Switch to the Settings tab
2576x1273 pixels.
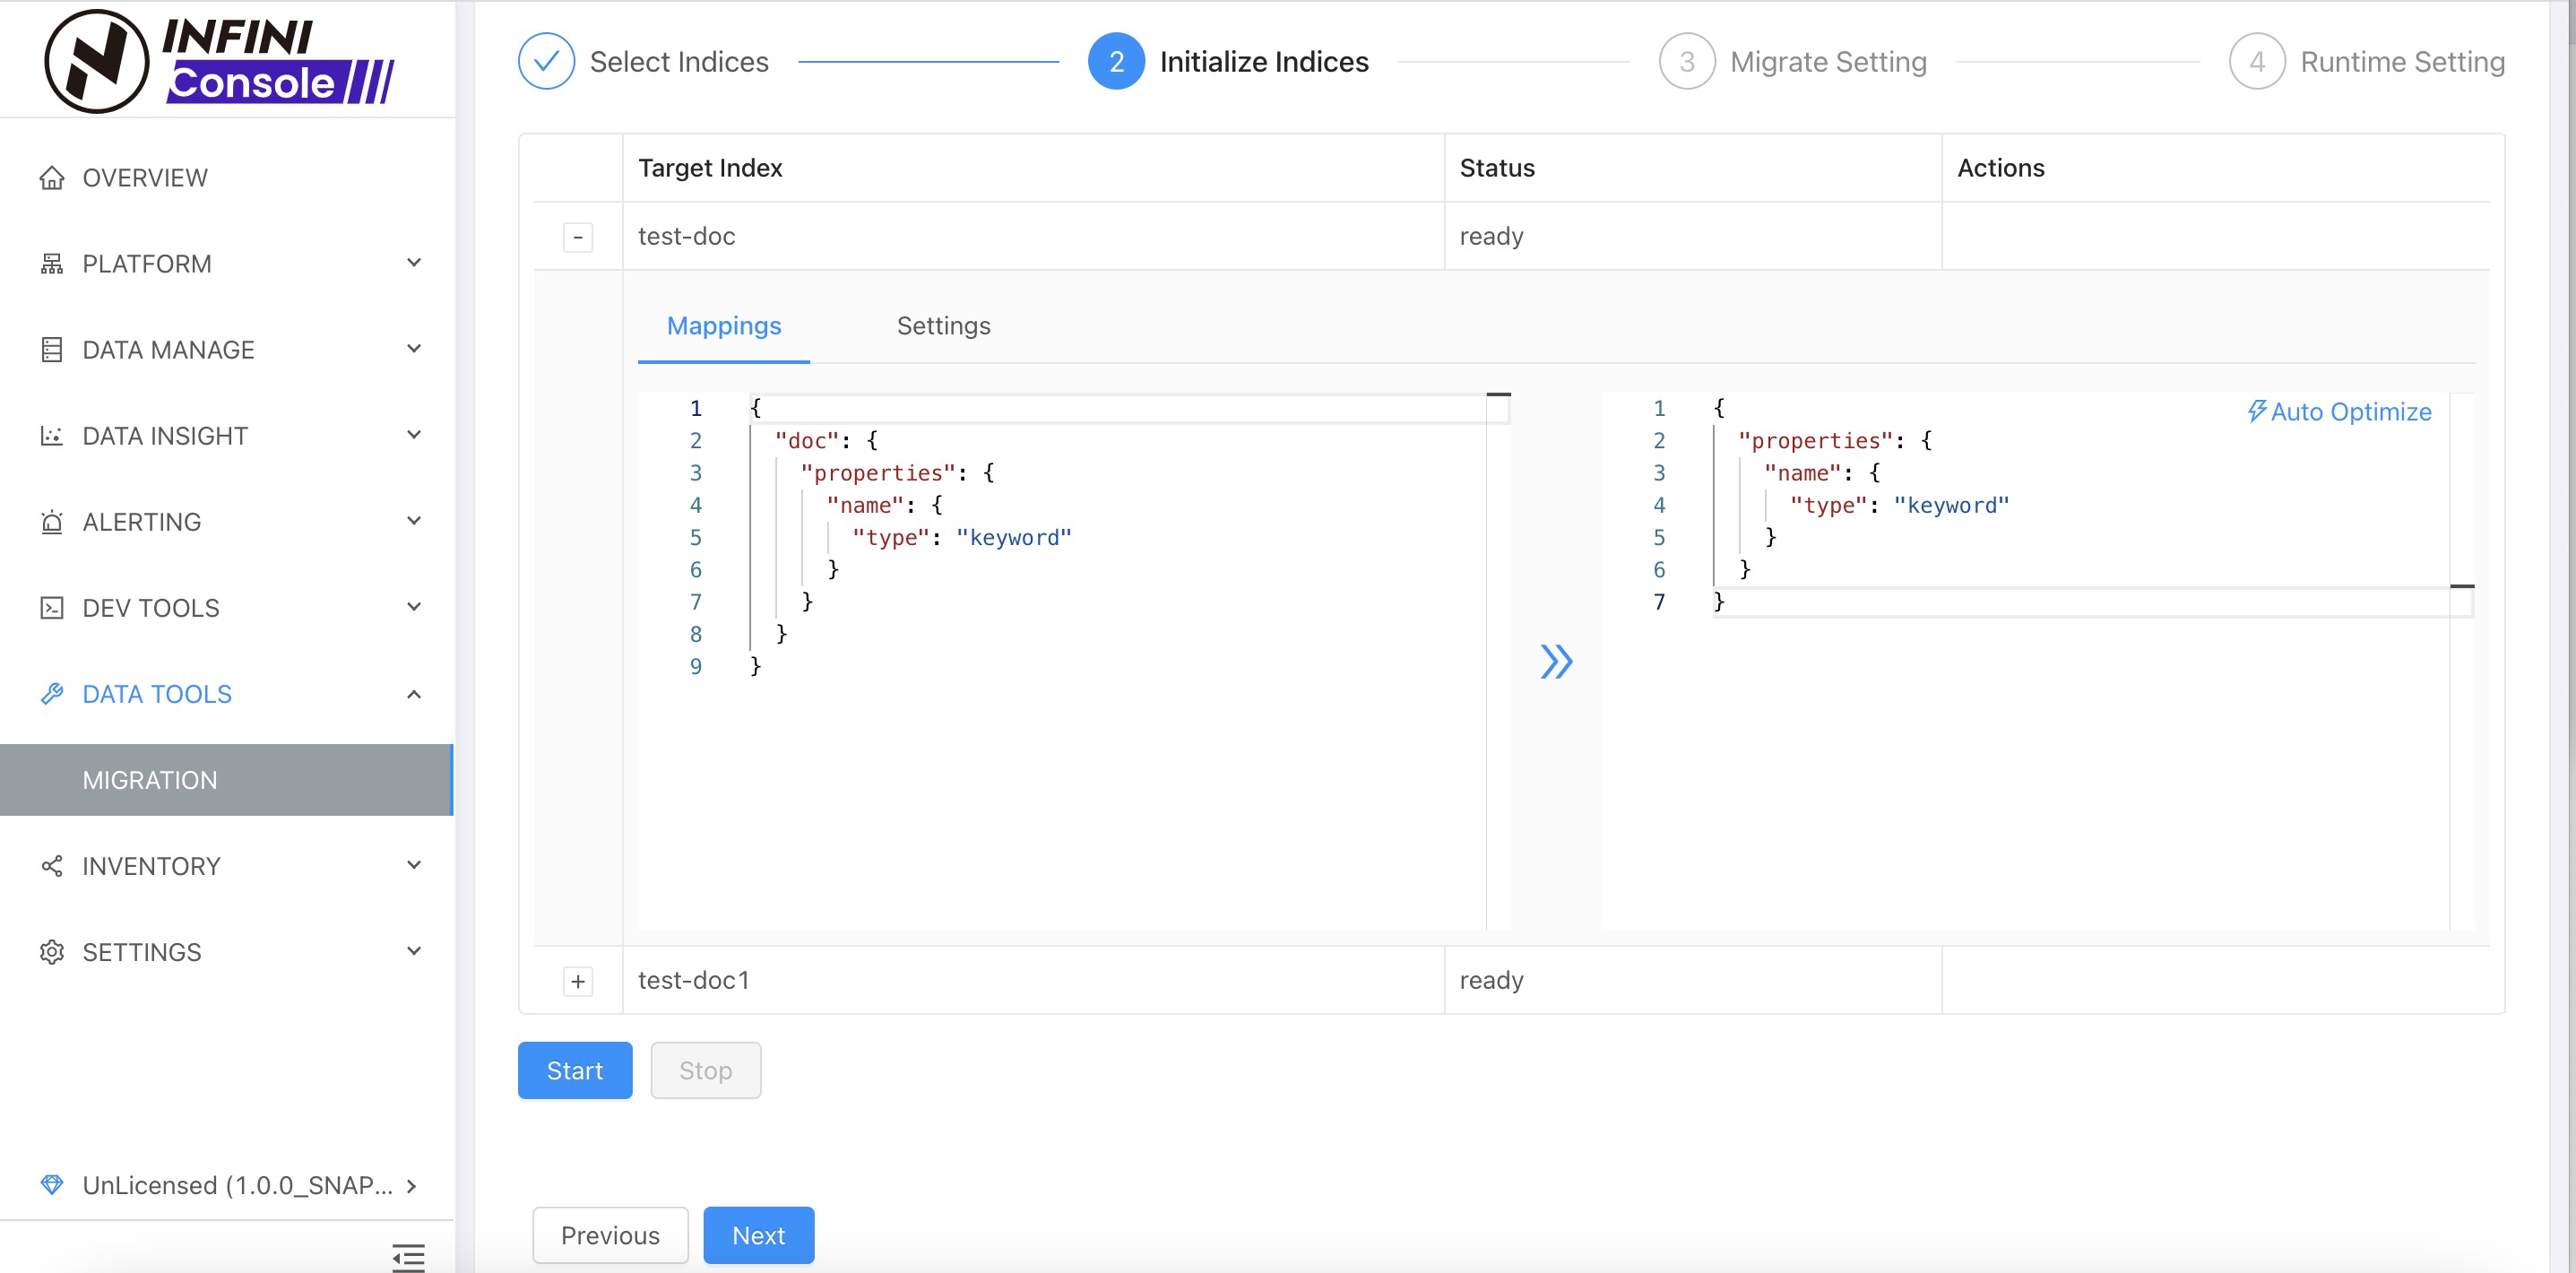pos(943,326)
